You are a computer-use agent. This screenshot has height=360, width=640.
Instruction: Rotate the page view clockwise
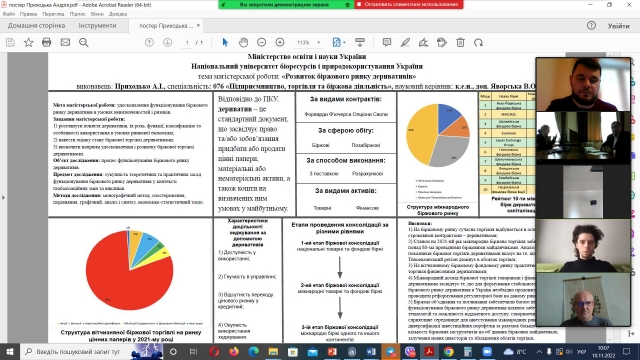click(x=478, y=42)
